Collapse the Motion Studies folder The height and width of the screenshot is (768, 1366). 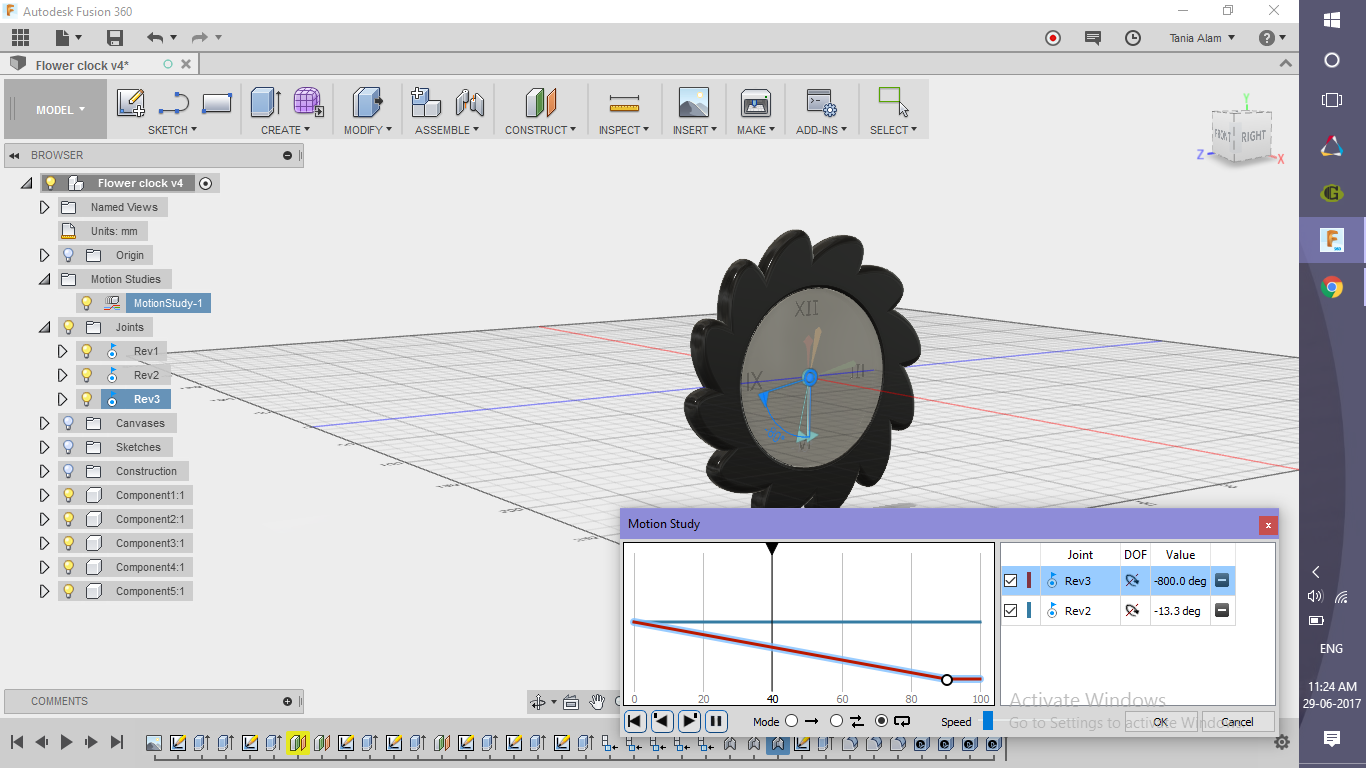point(44,279)
